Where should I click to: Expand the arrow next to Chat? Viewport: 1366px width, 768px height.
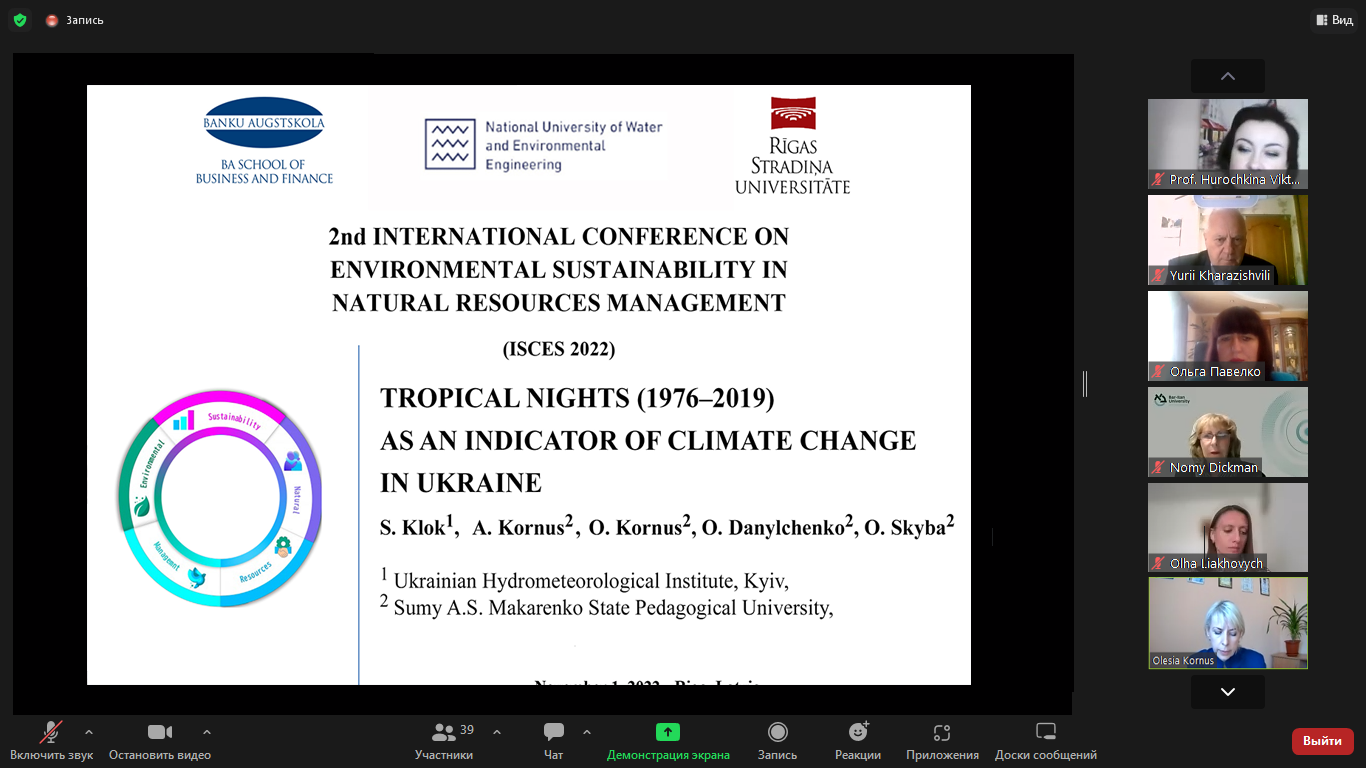587,732
